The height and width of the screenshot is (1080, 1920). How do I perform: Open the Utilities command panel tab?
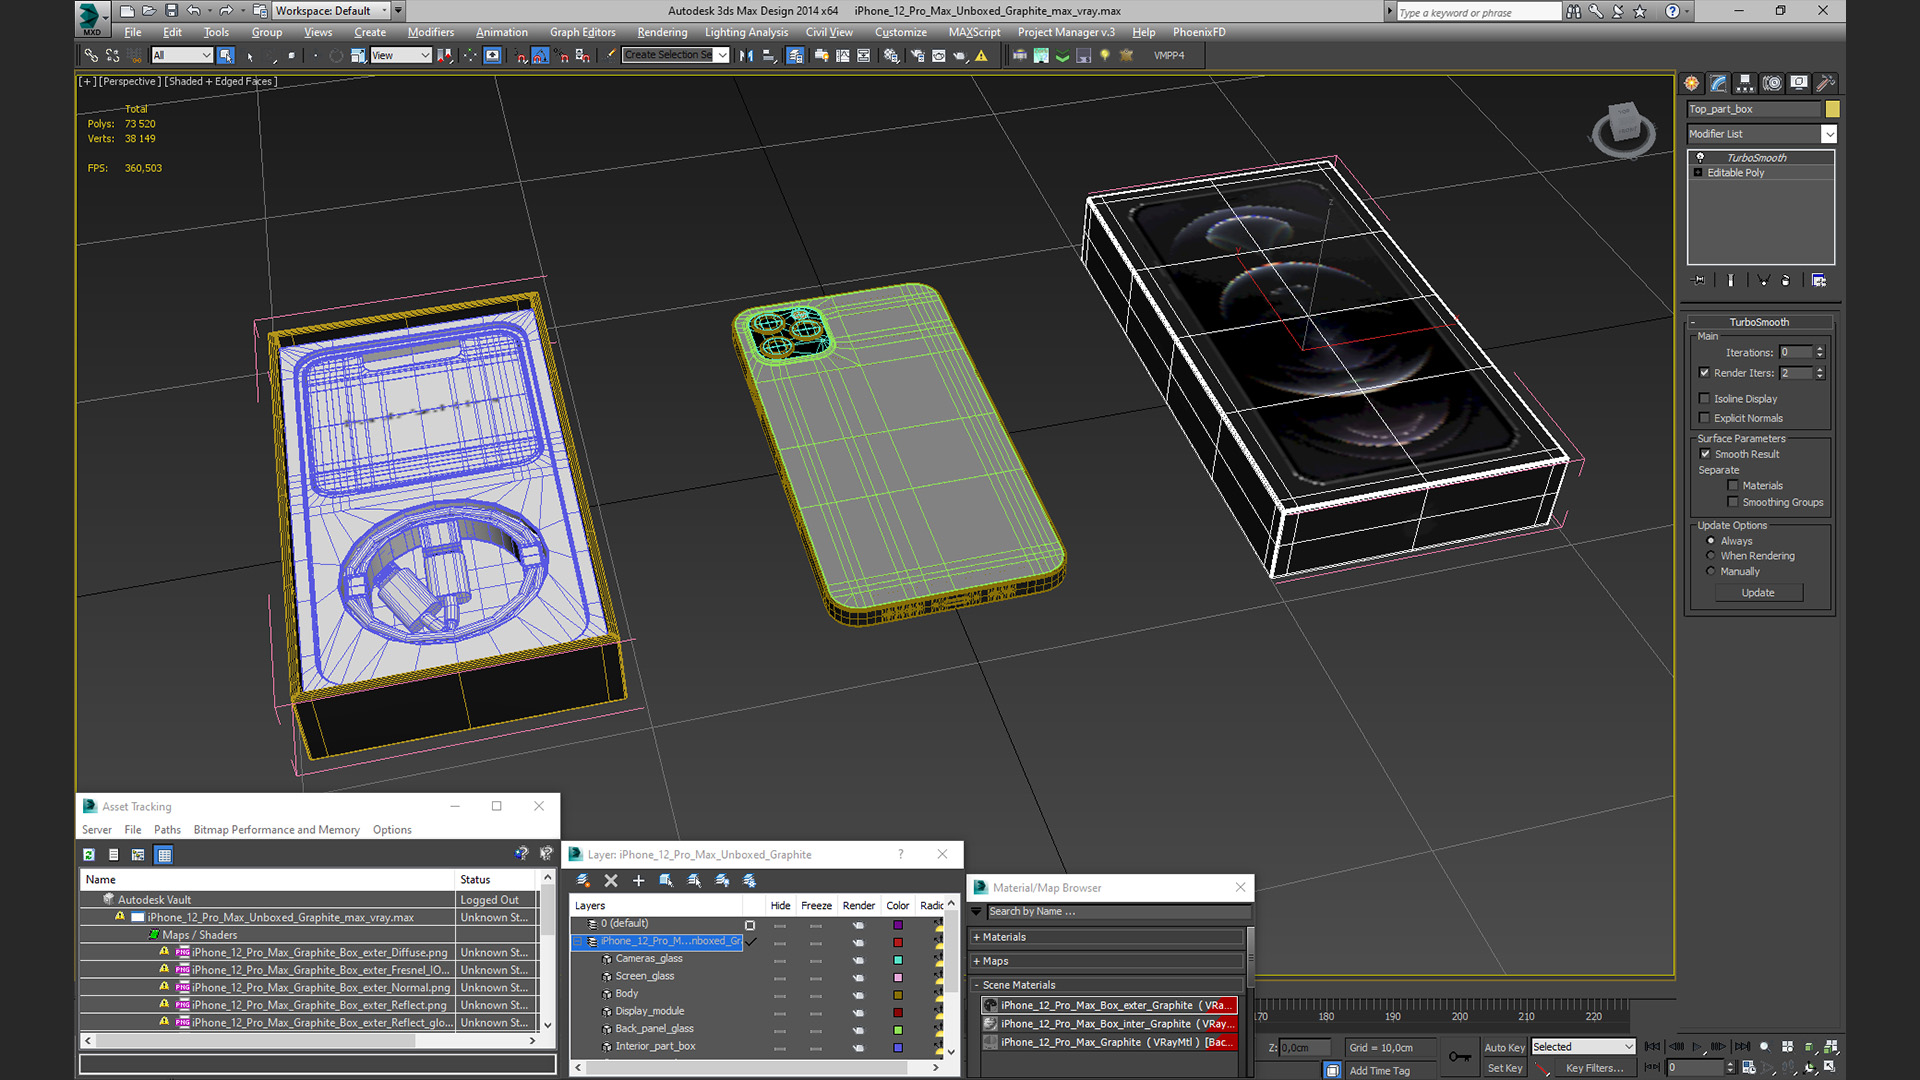click(1825, 83)
